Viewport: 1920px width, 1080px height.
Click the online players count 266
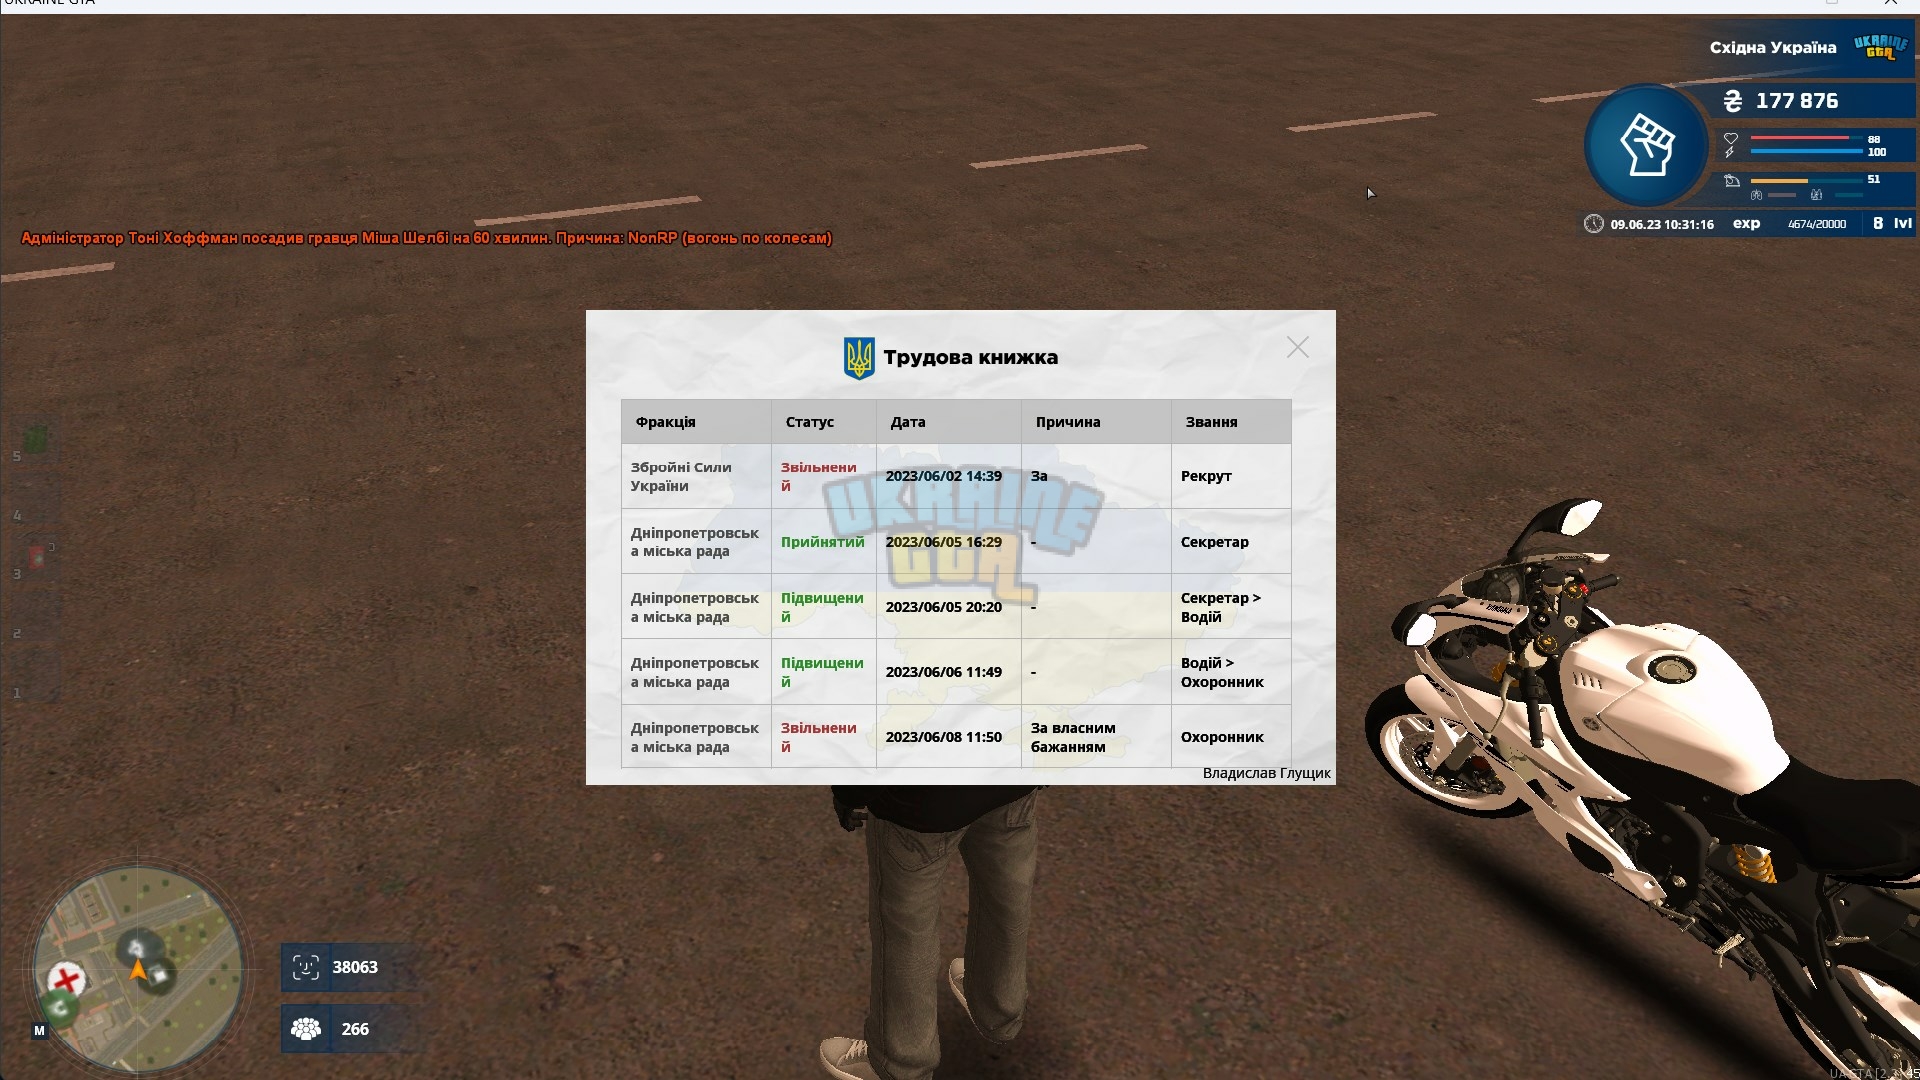coord(355,1029)
